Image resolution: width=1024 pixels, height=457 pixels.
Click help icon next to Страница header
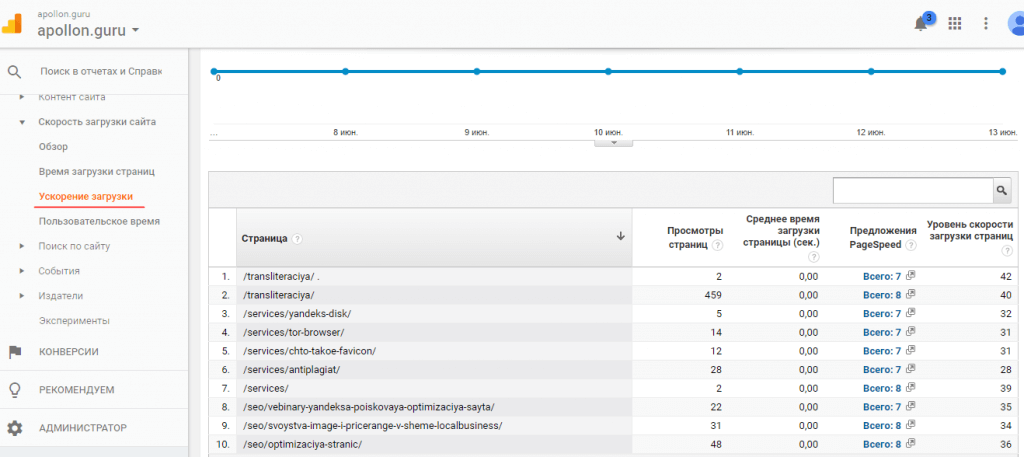click(x=297, y=239)
